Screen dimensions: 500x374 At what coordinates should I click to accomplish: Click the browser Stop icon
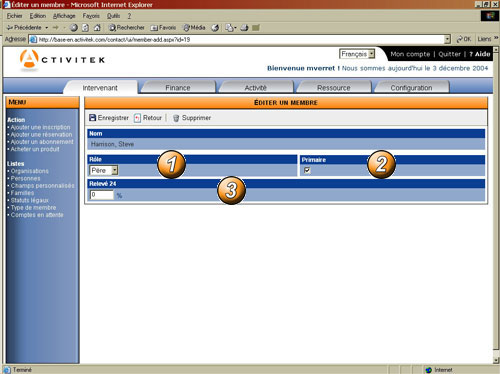pyautogui.click(x=74, y=28)
